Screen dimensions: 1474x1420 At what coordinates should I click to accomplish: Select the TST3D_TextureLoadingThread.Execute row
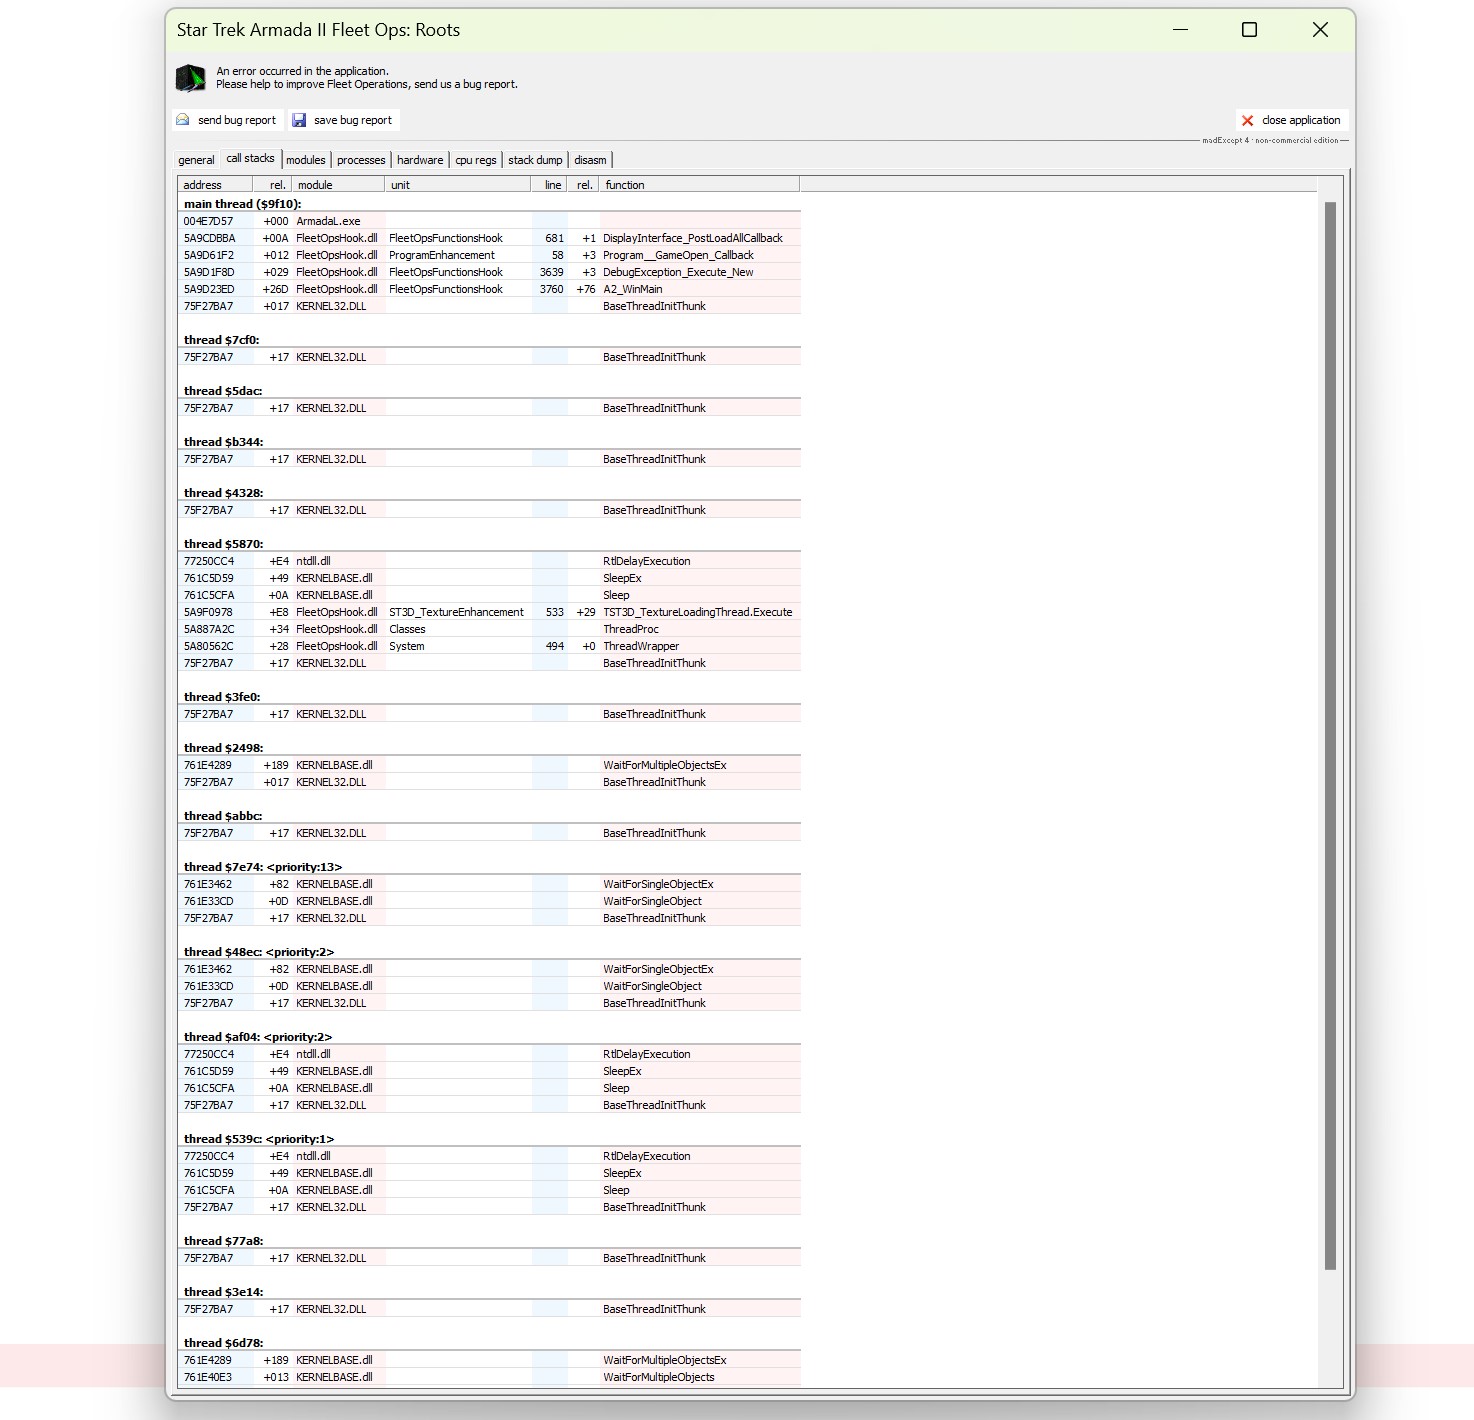(489, 612)
